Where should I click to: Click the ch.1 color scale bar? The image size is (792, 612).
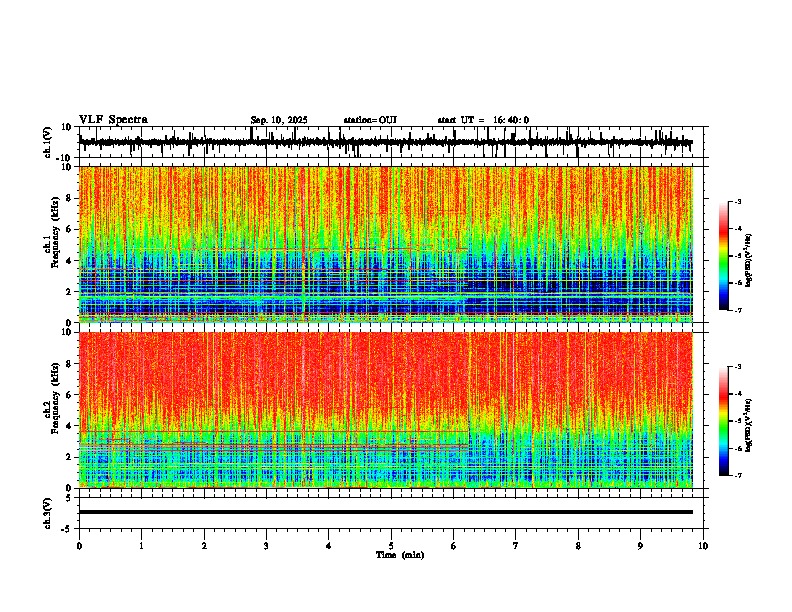pos(724,256)
